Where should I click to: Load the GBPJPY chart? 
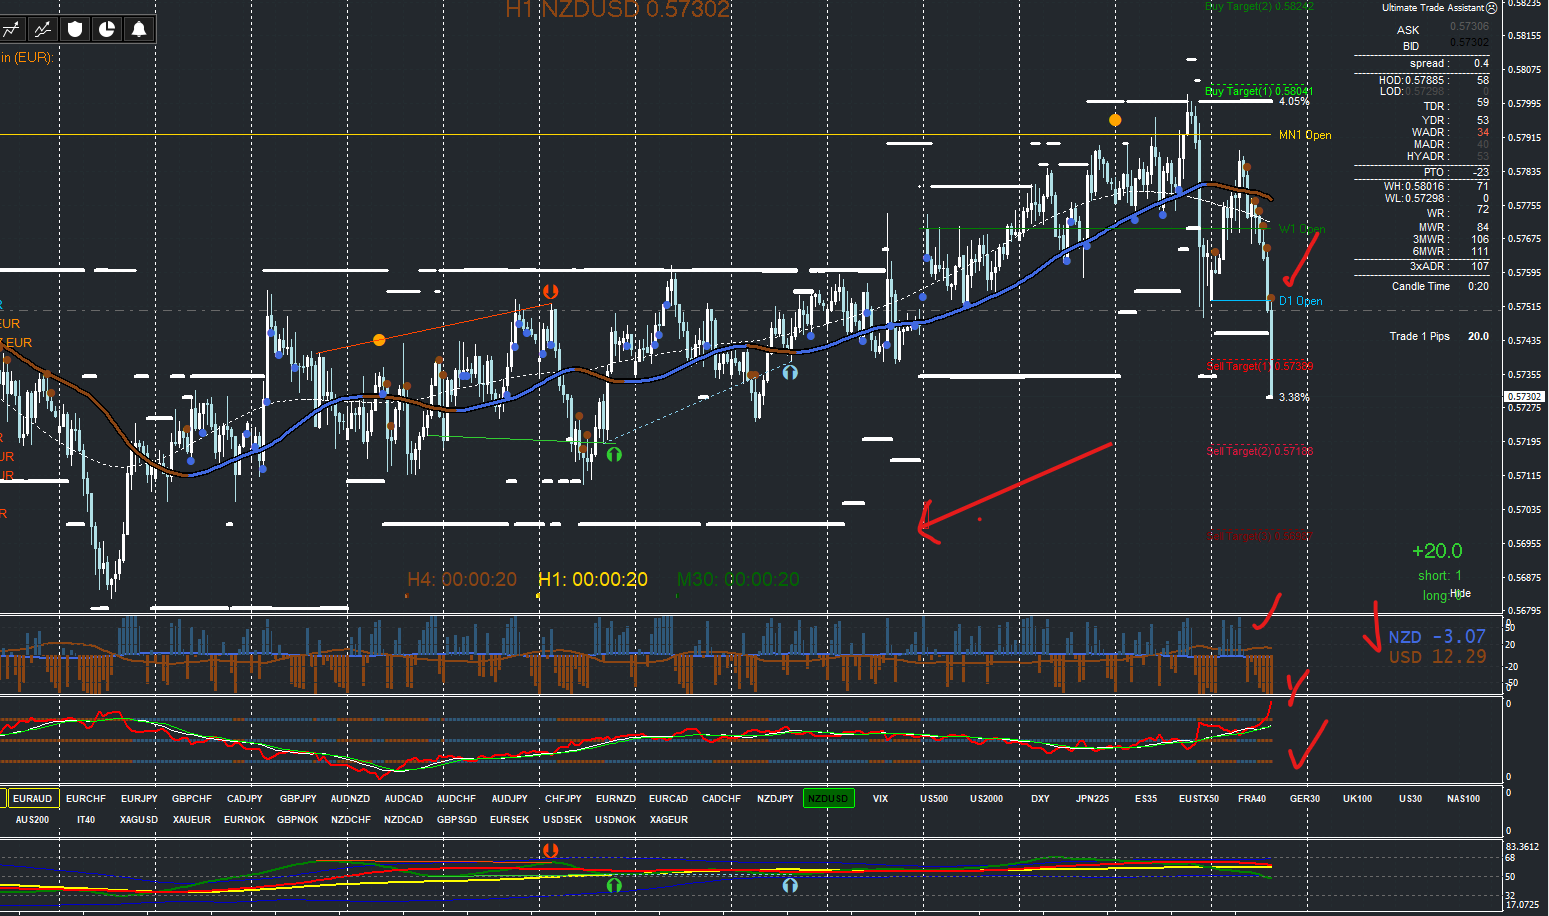(298, 798)
